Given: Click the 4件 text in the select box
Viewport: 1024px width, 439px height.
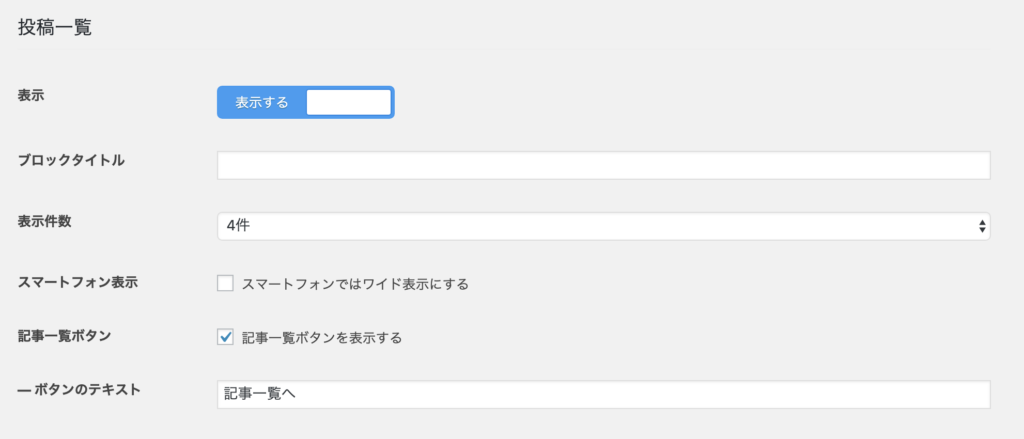Looking at the screenshot, I should pos(238,226).
